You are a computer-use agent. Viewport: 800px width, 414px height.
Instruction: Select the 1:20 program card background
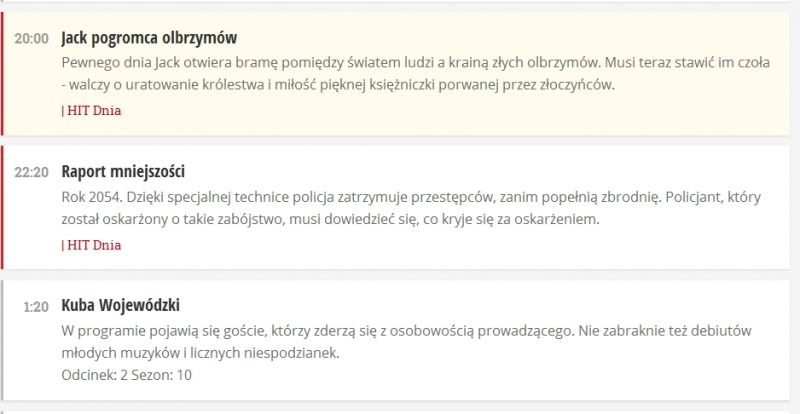click(396, 340)
